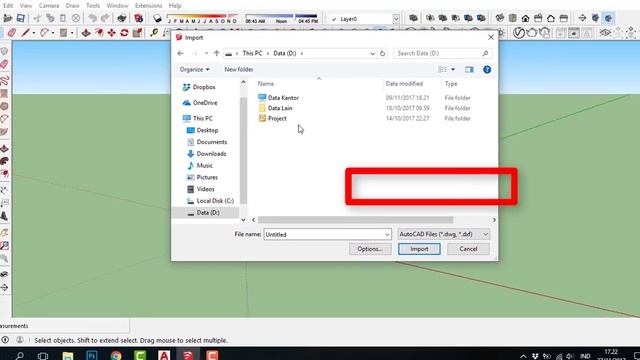
Task: Toggle the preview pane in Import dialog
Action: point(469,69)
